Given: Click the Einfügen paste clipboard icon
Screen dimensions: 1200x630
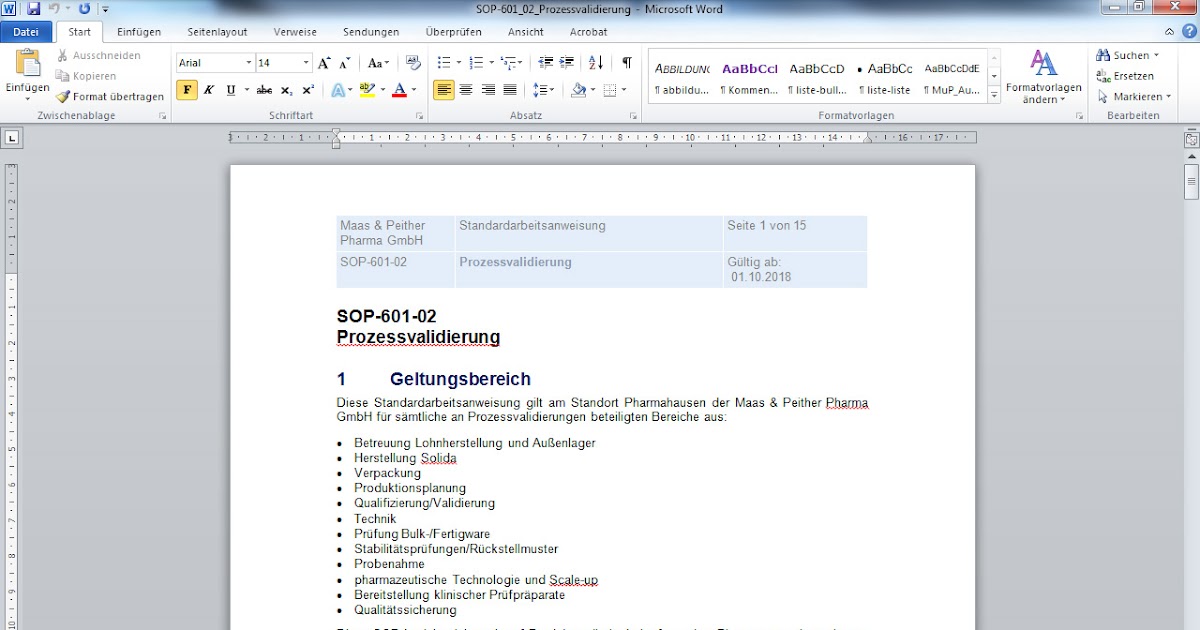Looking at the screenshot, I should [27, 64].
